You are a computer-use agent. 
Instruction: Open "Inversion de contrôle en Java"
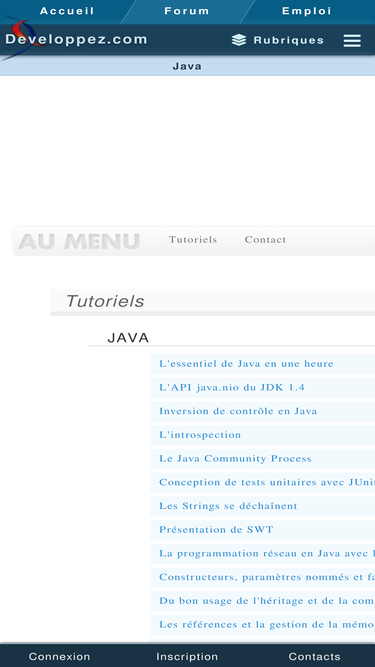tap(238, 411)
